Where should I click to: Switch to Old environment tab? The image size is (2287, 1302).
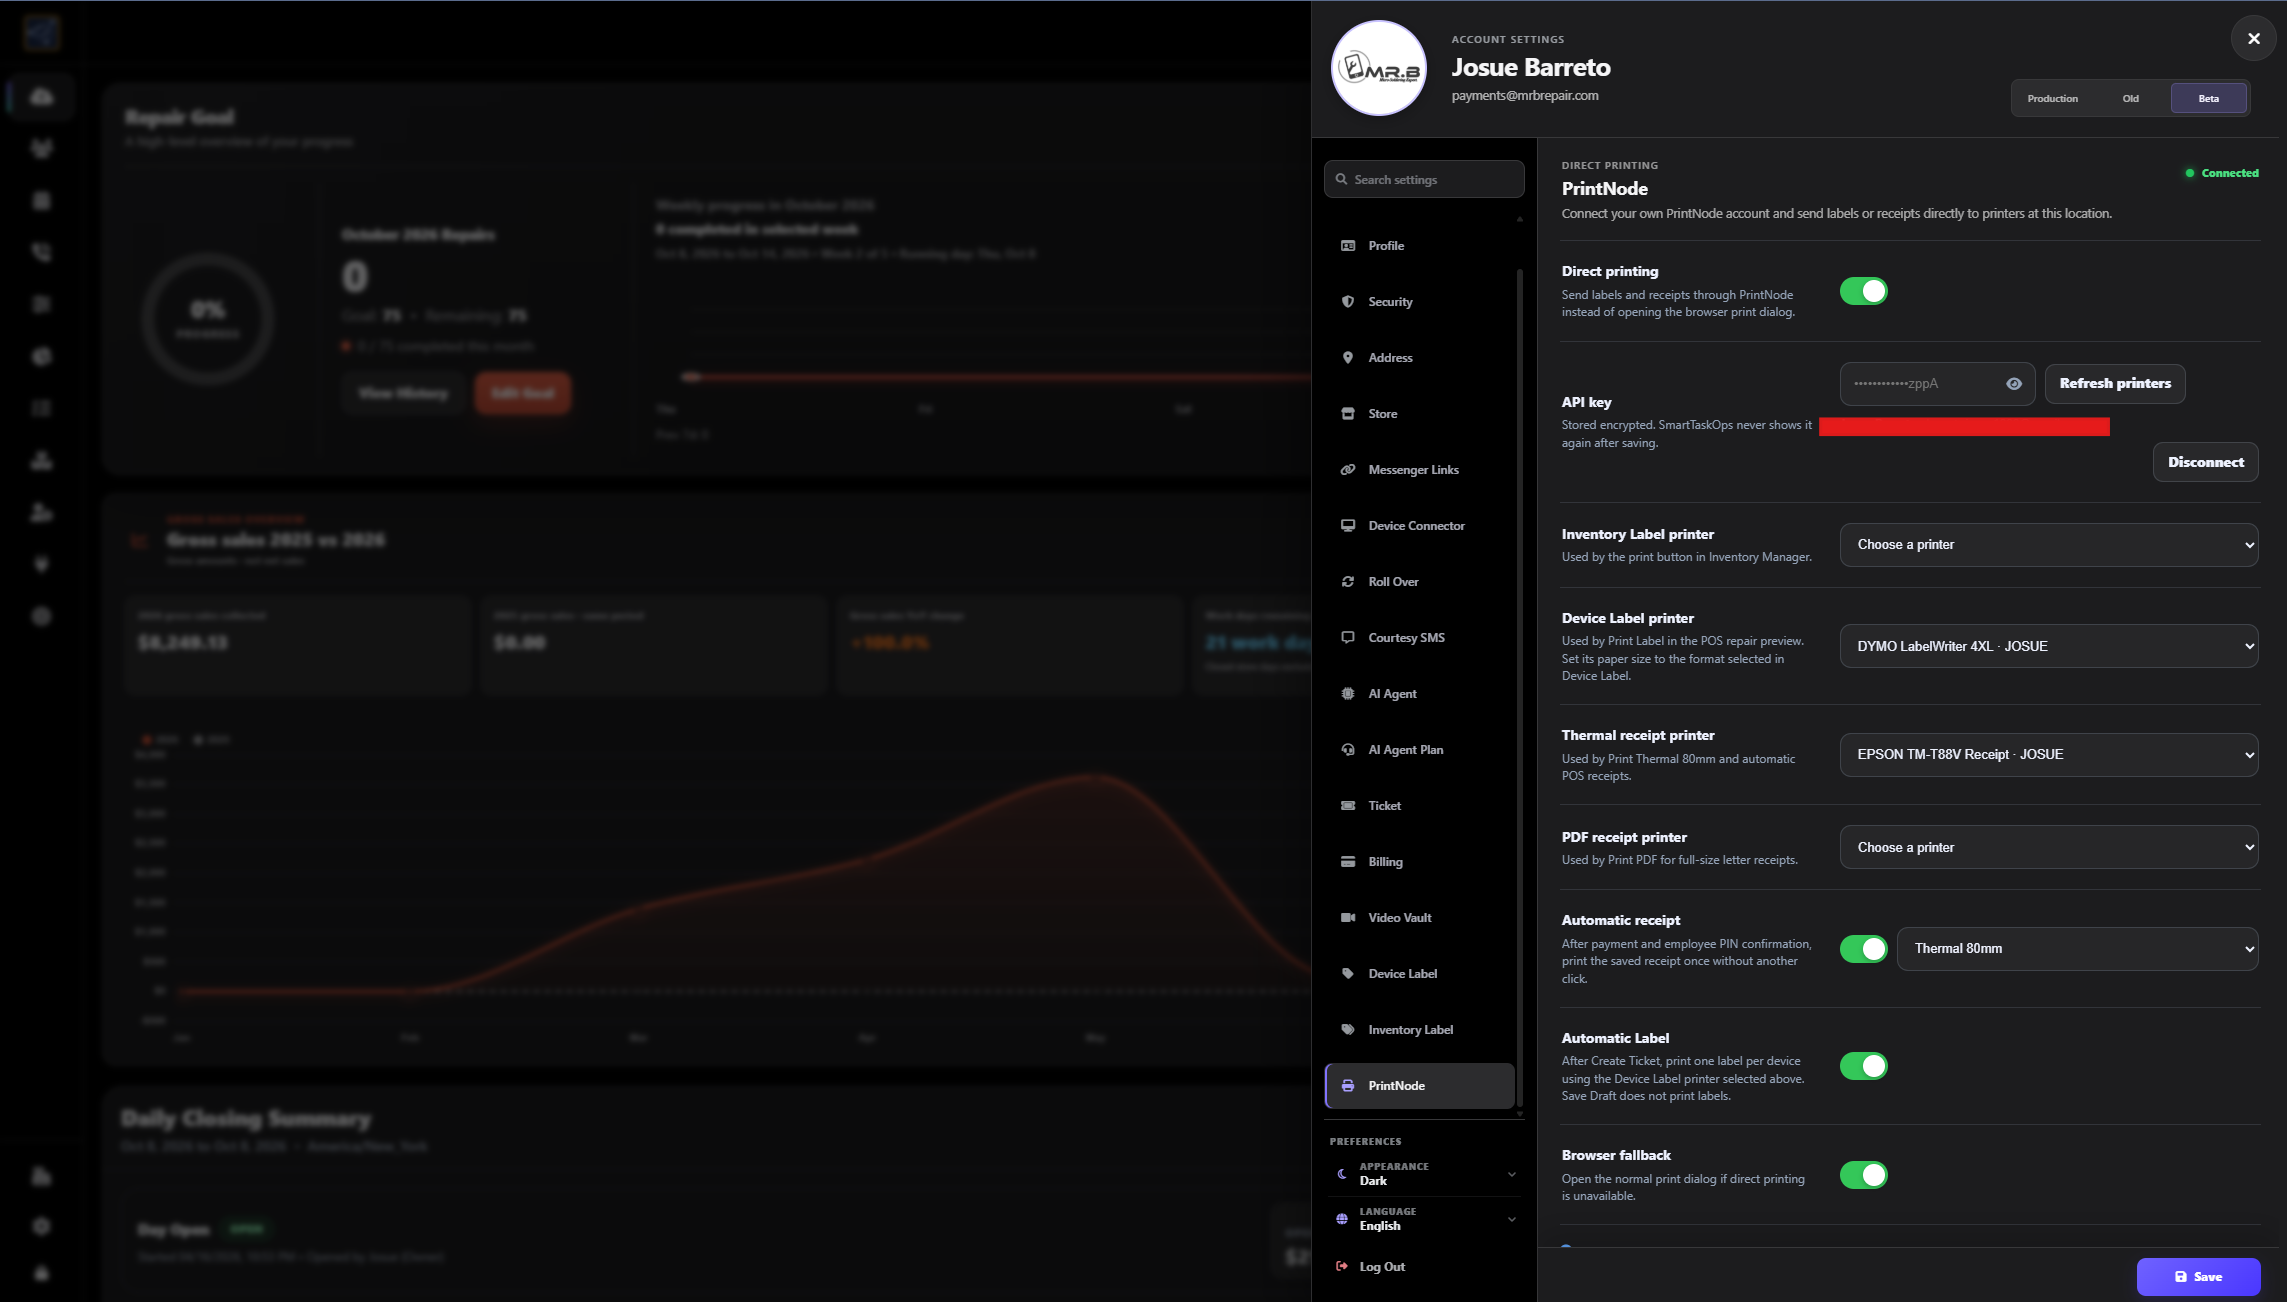[2131, 99]
